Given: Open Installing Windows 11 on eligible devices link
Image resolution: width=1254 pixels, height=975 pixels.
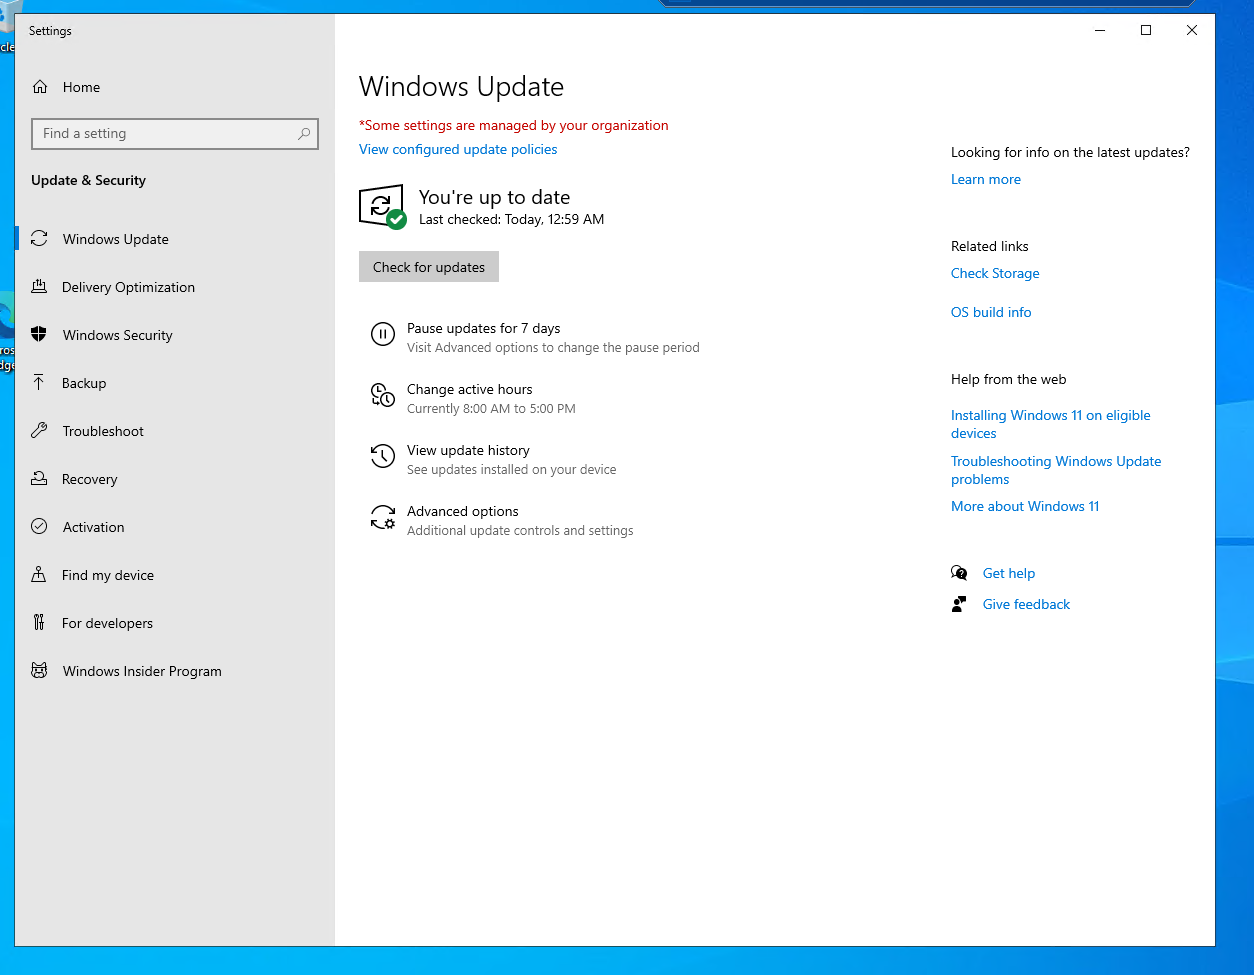Looking at the screenshot, I should point(1051,424).
